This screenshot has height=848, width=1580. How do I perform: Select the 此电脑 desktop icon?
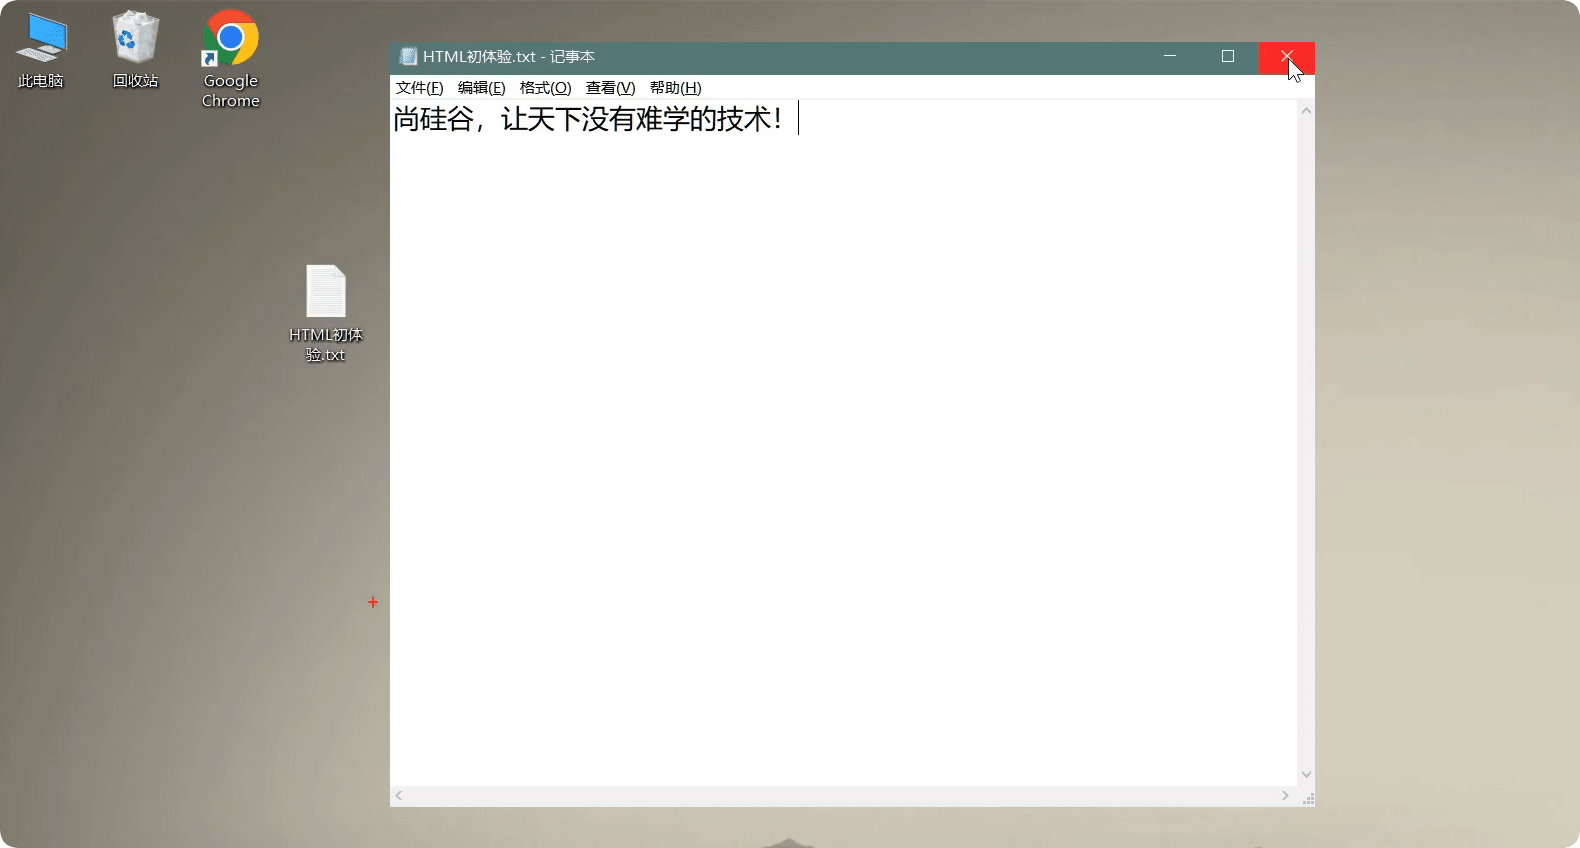41,50
